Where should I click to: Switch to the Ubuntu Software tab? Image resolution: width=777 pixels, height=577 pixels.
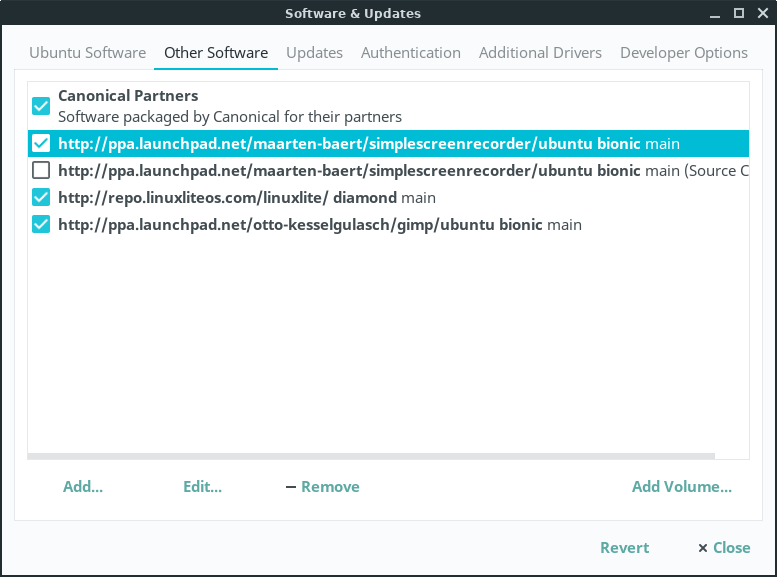click(x=87, y=53)
